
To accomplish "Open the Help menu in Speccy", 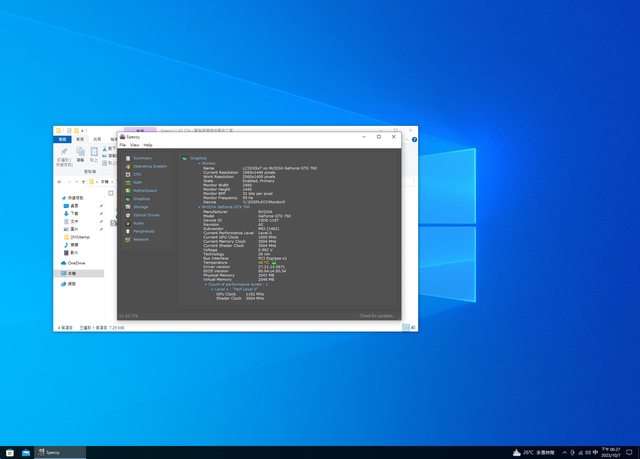I will pos(148,145).
